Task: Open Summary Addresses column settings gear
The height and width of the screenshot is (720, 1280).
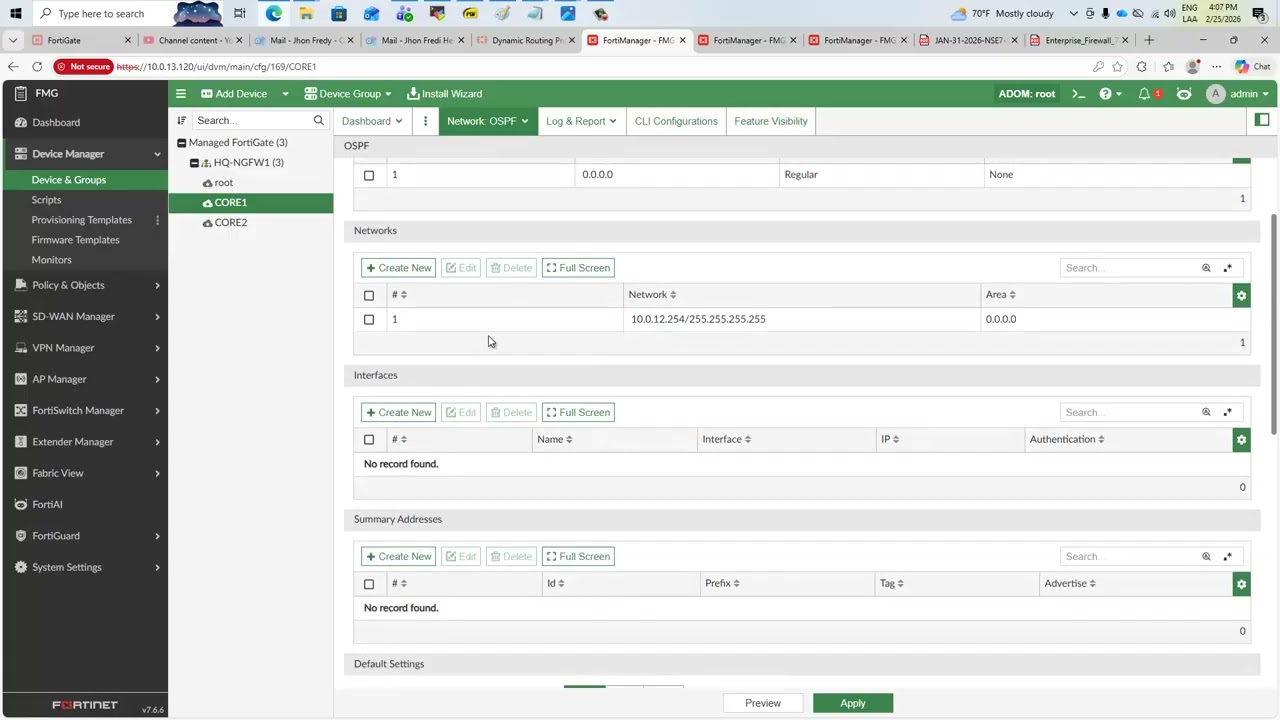Action: [x=1241, y=584]
